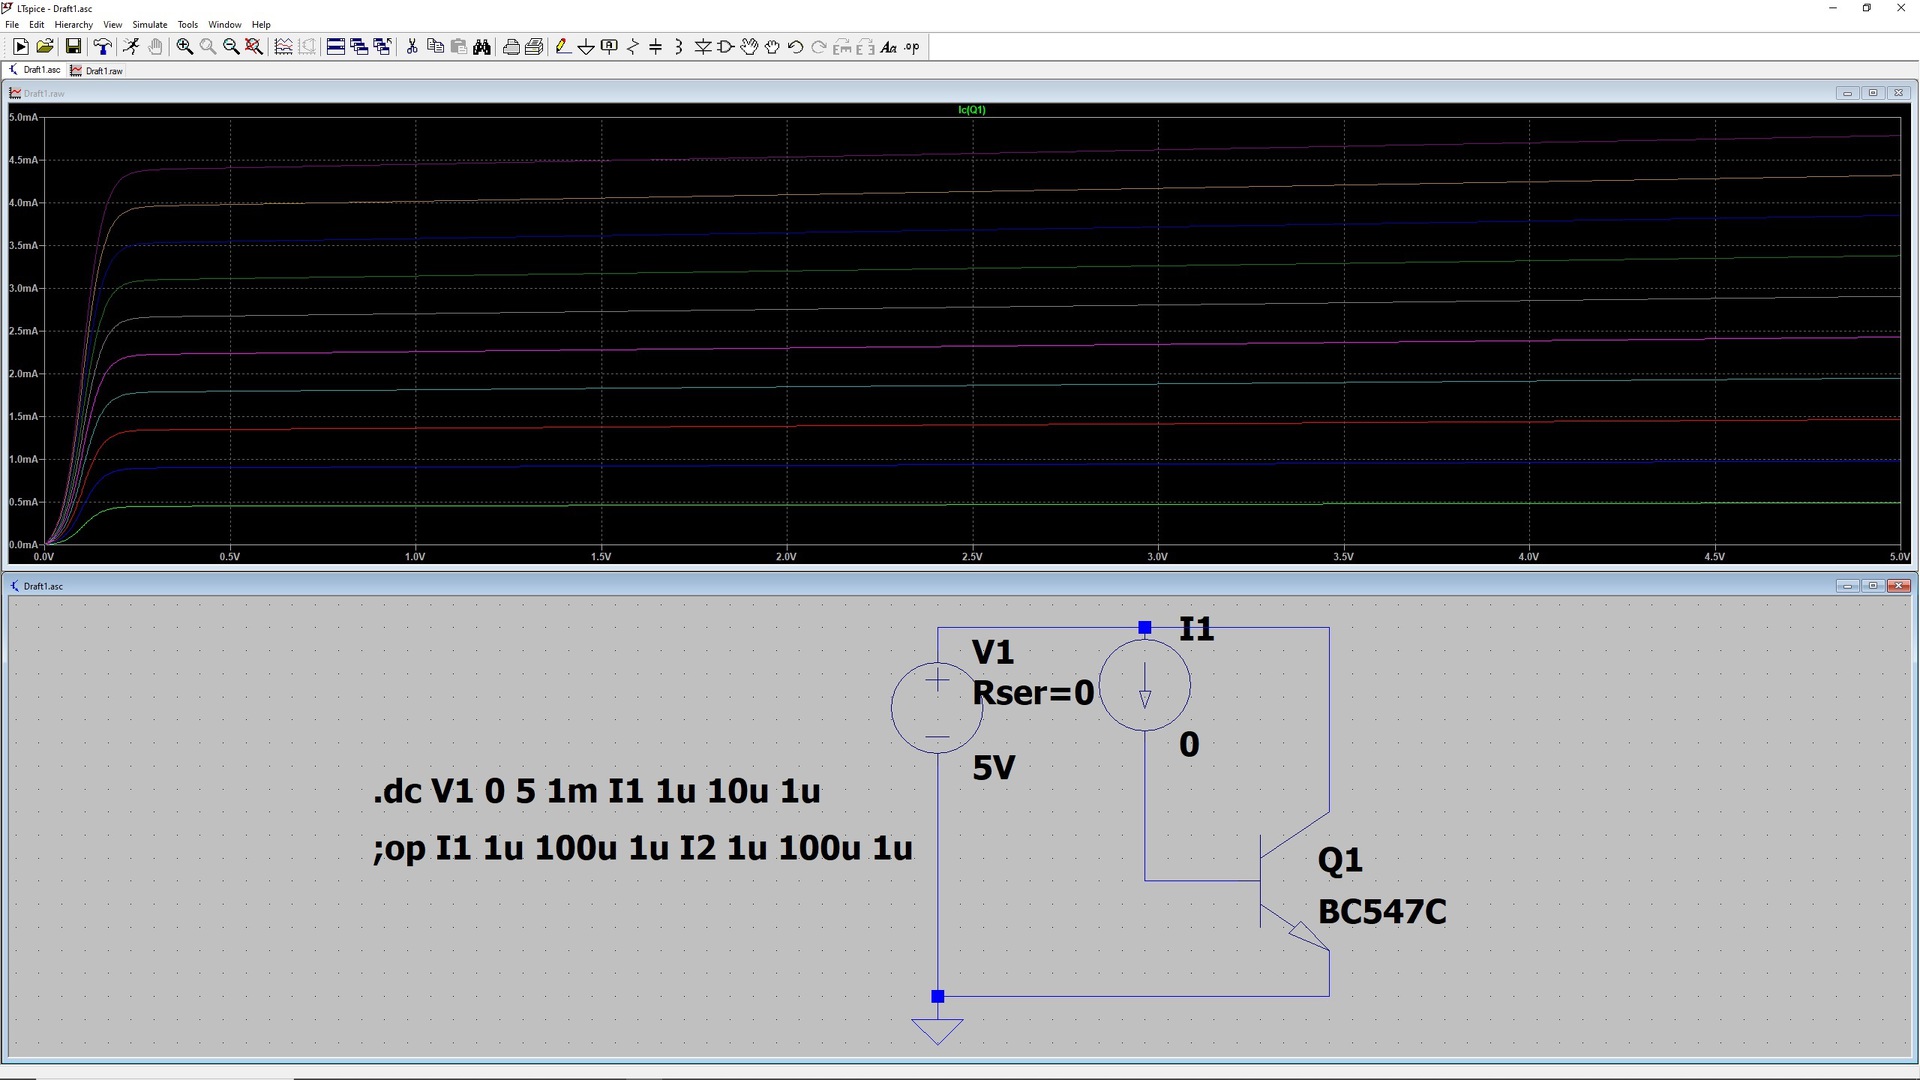The image size is (1920, 1080).
Task: Place a Ground symbol from toolbar
Action: (586, 47)
